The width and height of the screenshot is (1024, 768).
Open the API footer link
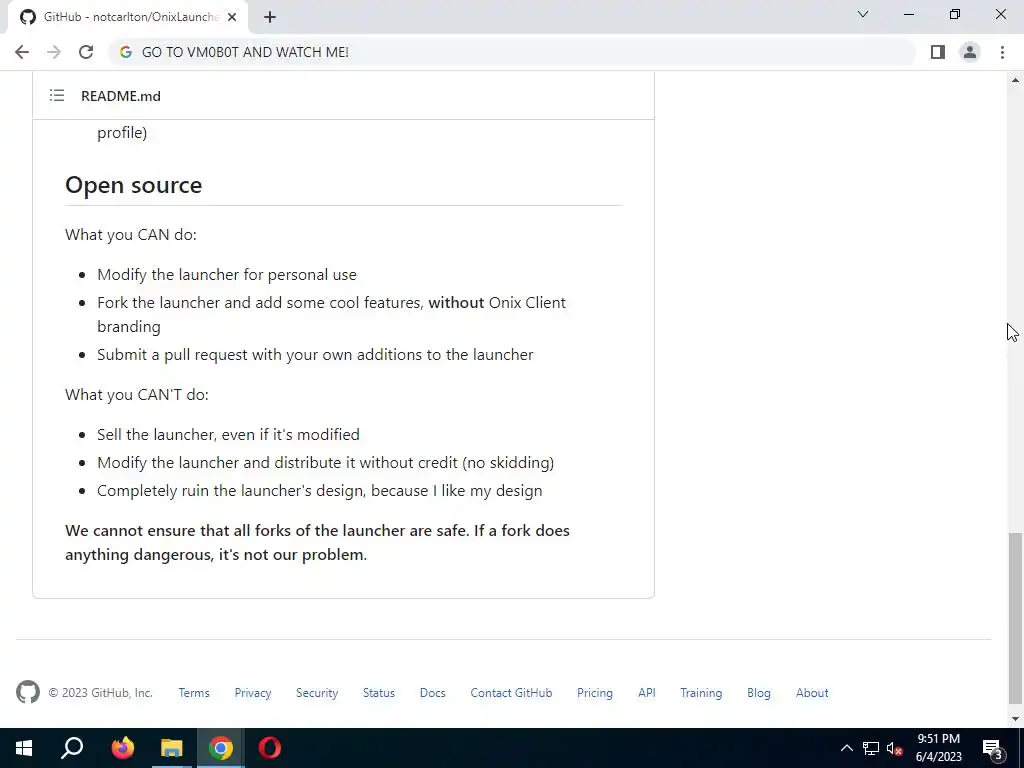coord(647,693)
